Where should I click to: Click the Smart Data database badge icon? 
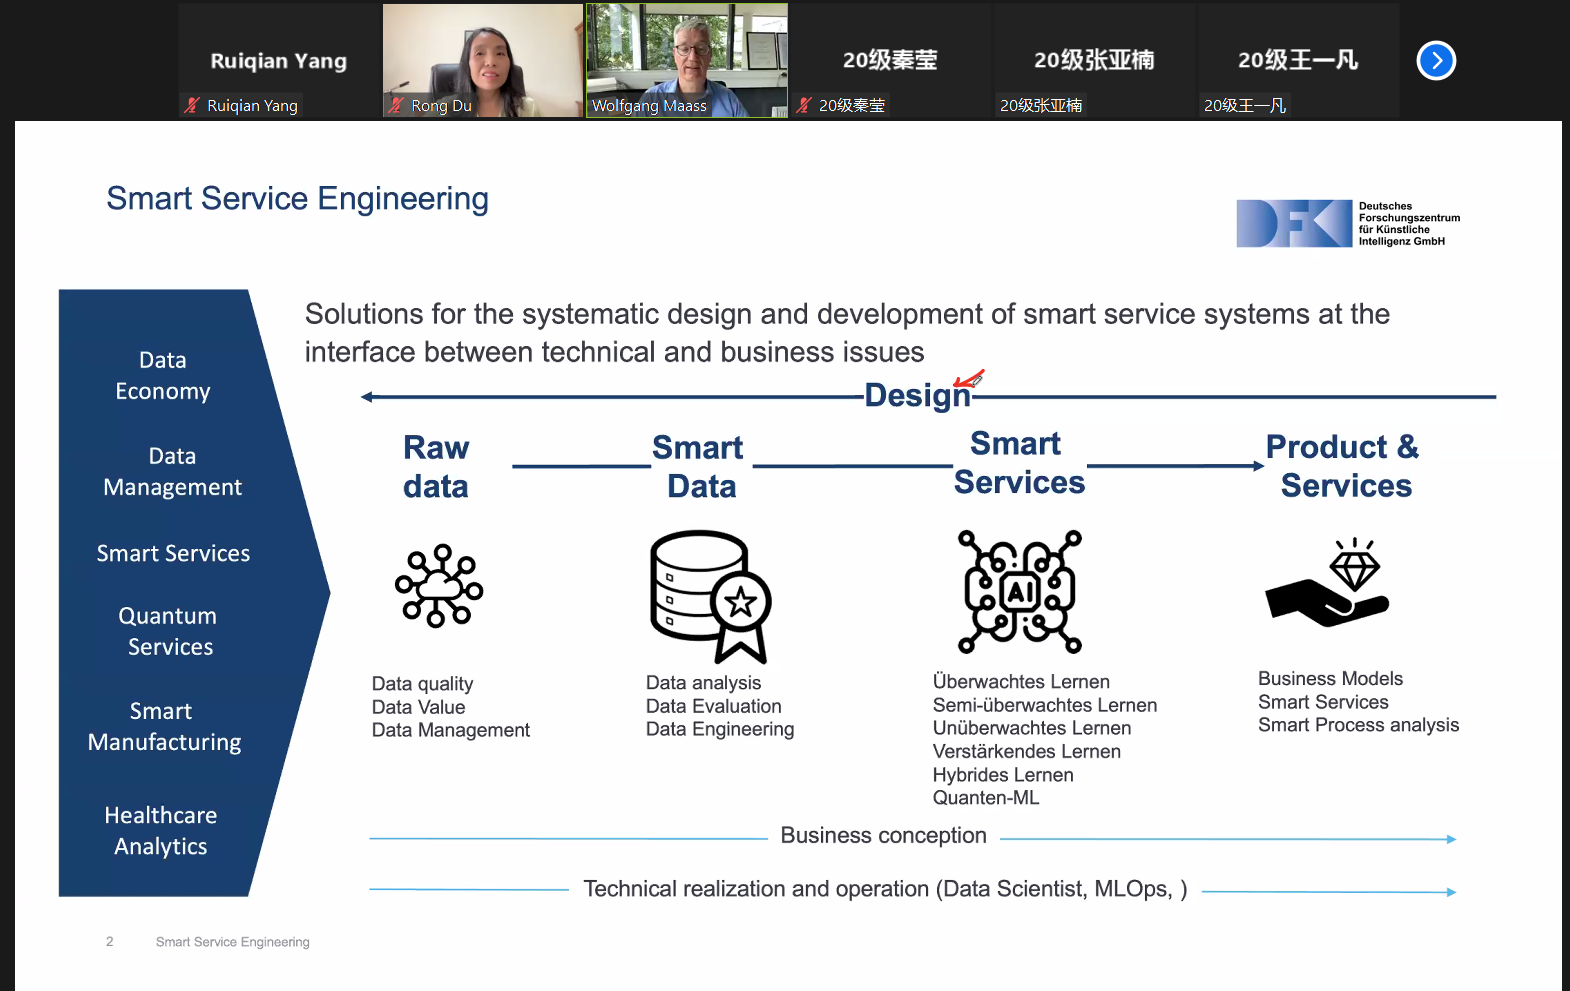710,597
